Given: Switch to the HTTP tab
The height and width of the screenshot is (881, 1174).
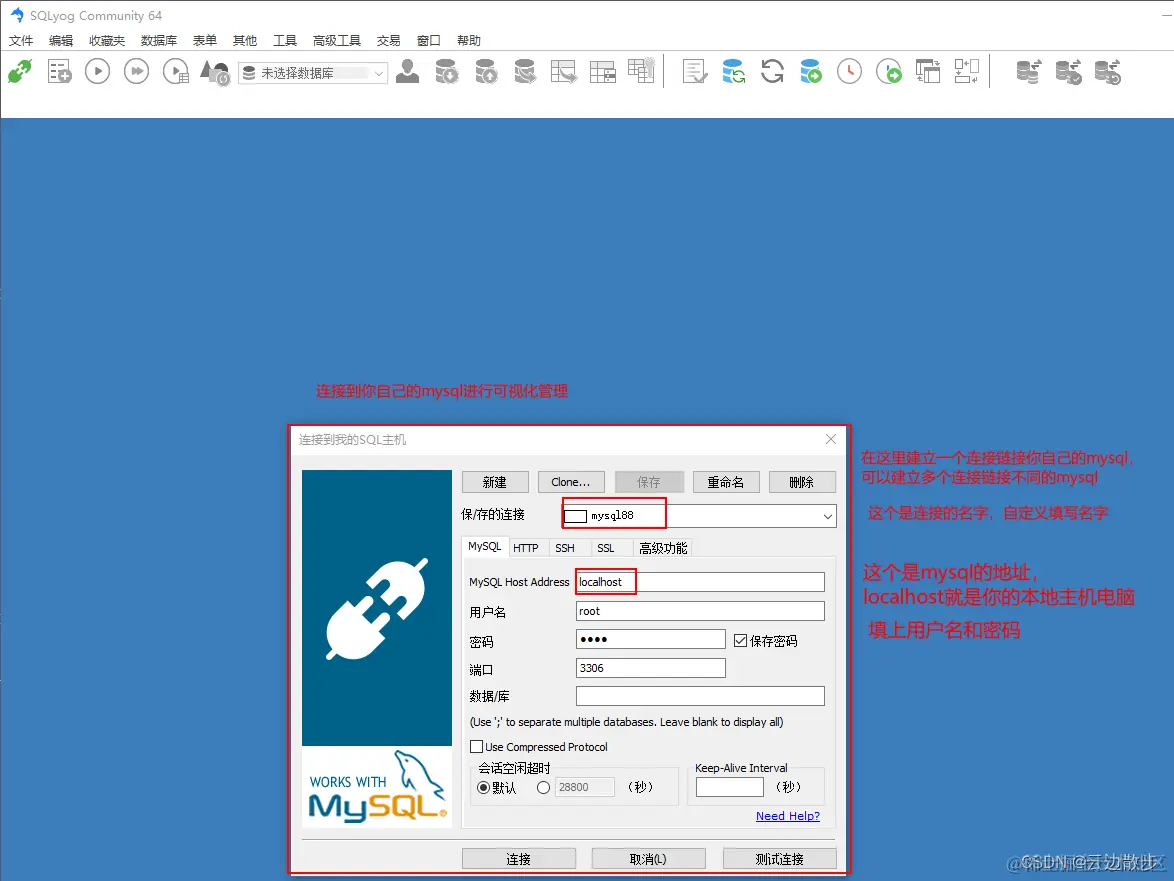Looking at the screenshot, I should point(526,549).
